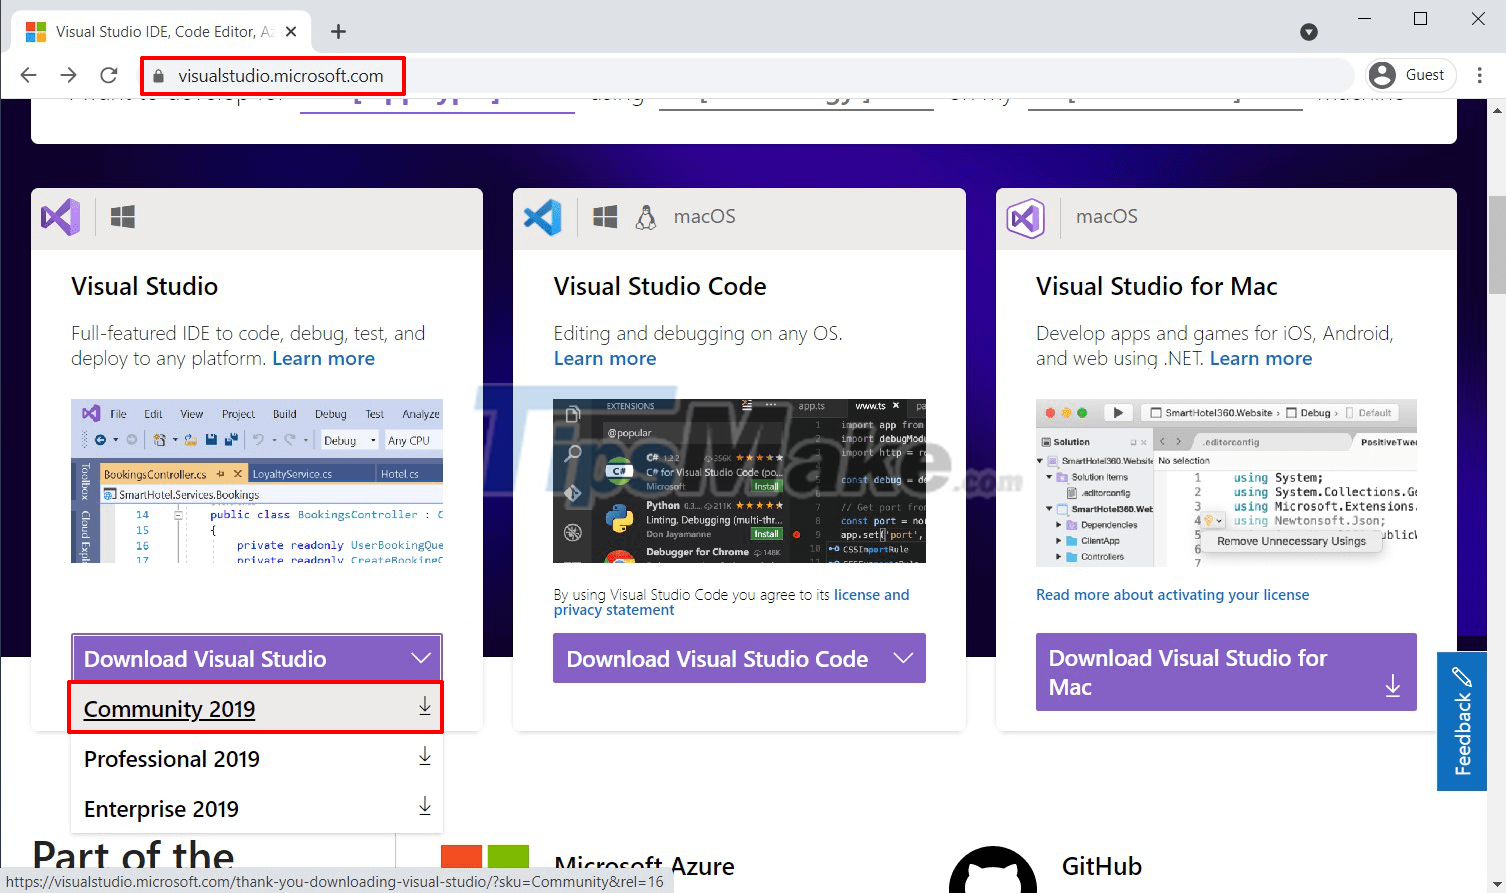Viewport: 1506px width, 893px height.
Task: Click Visual Studio Code screenshot thumbnail
Action: [x=739, y=481]
